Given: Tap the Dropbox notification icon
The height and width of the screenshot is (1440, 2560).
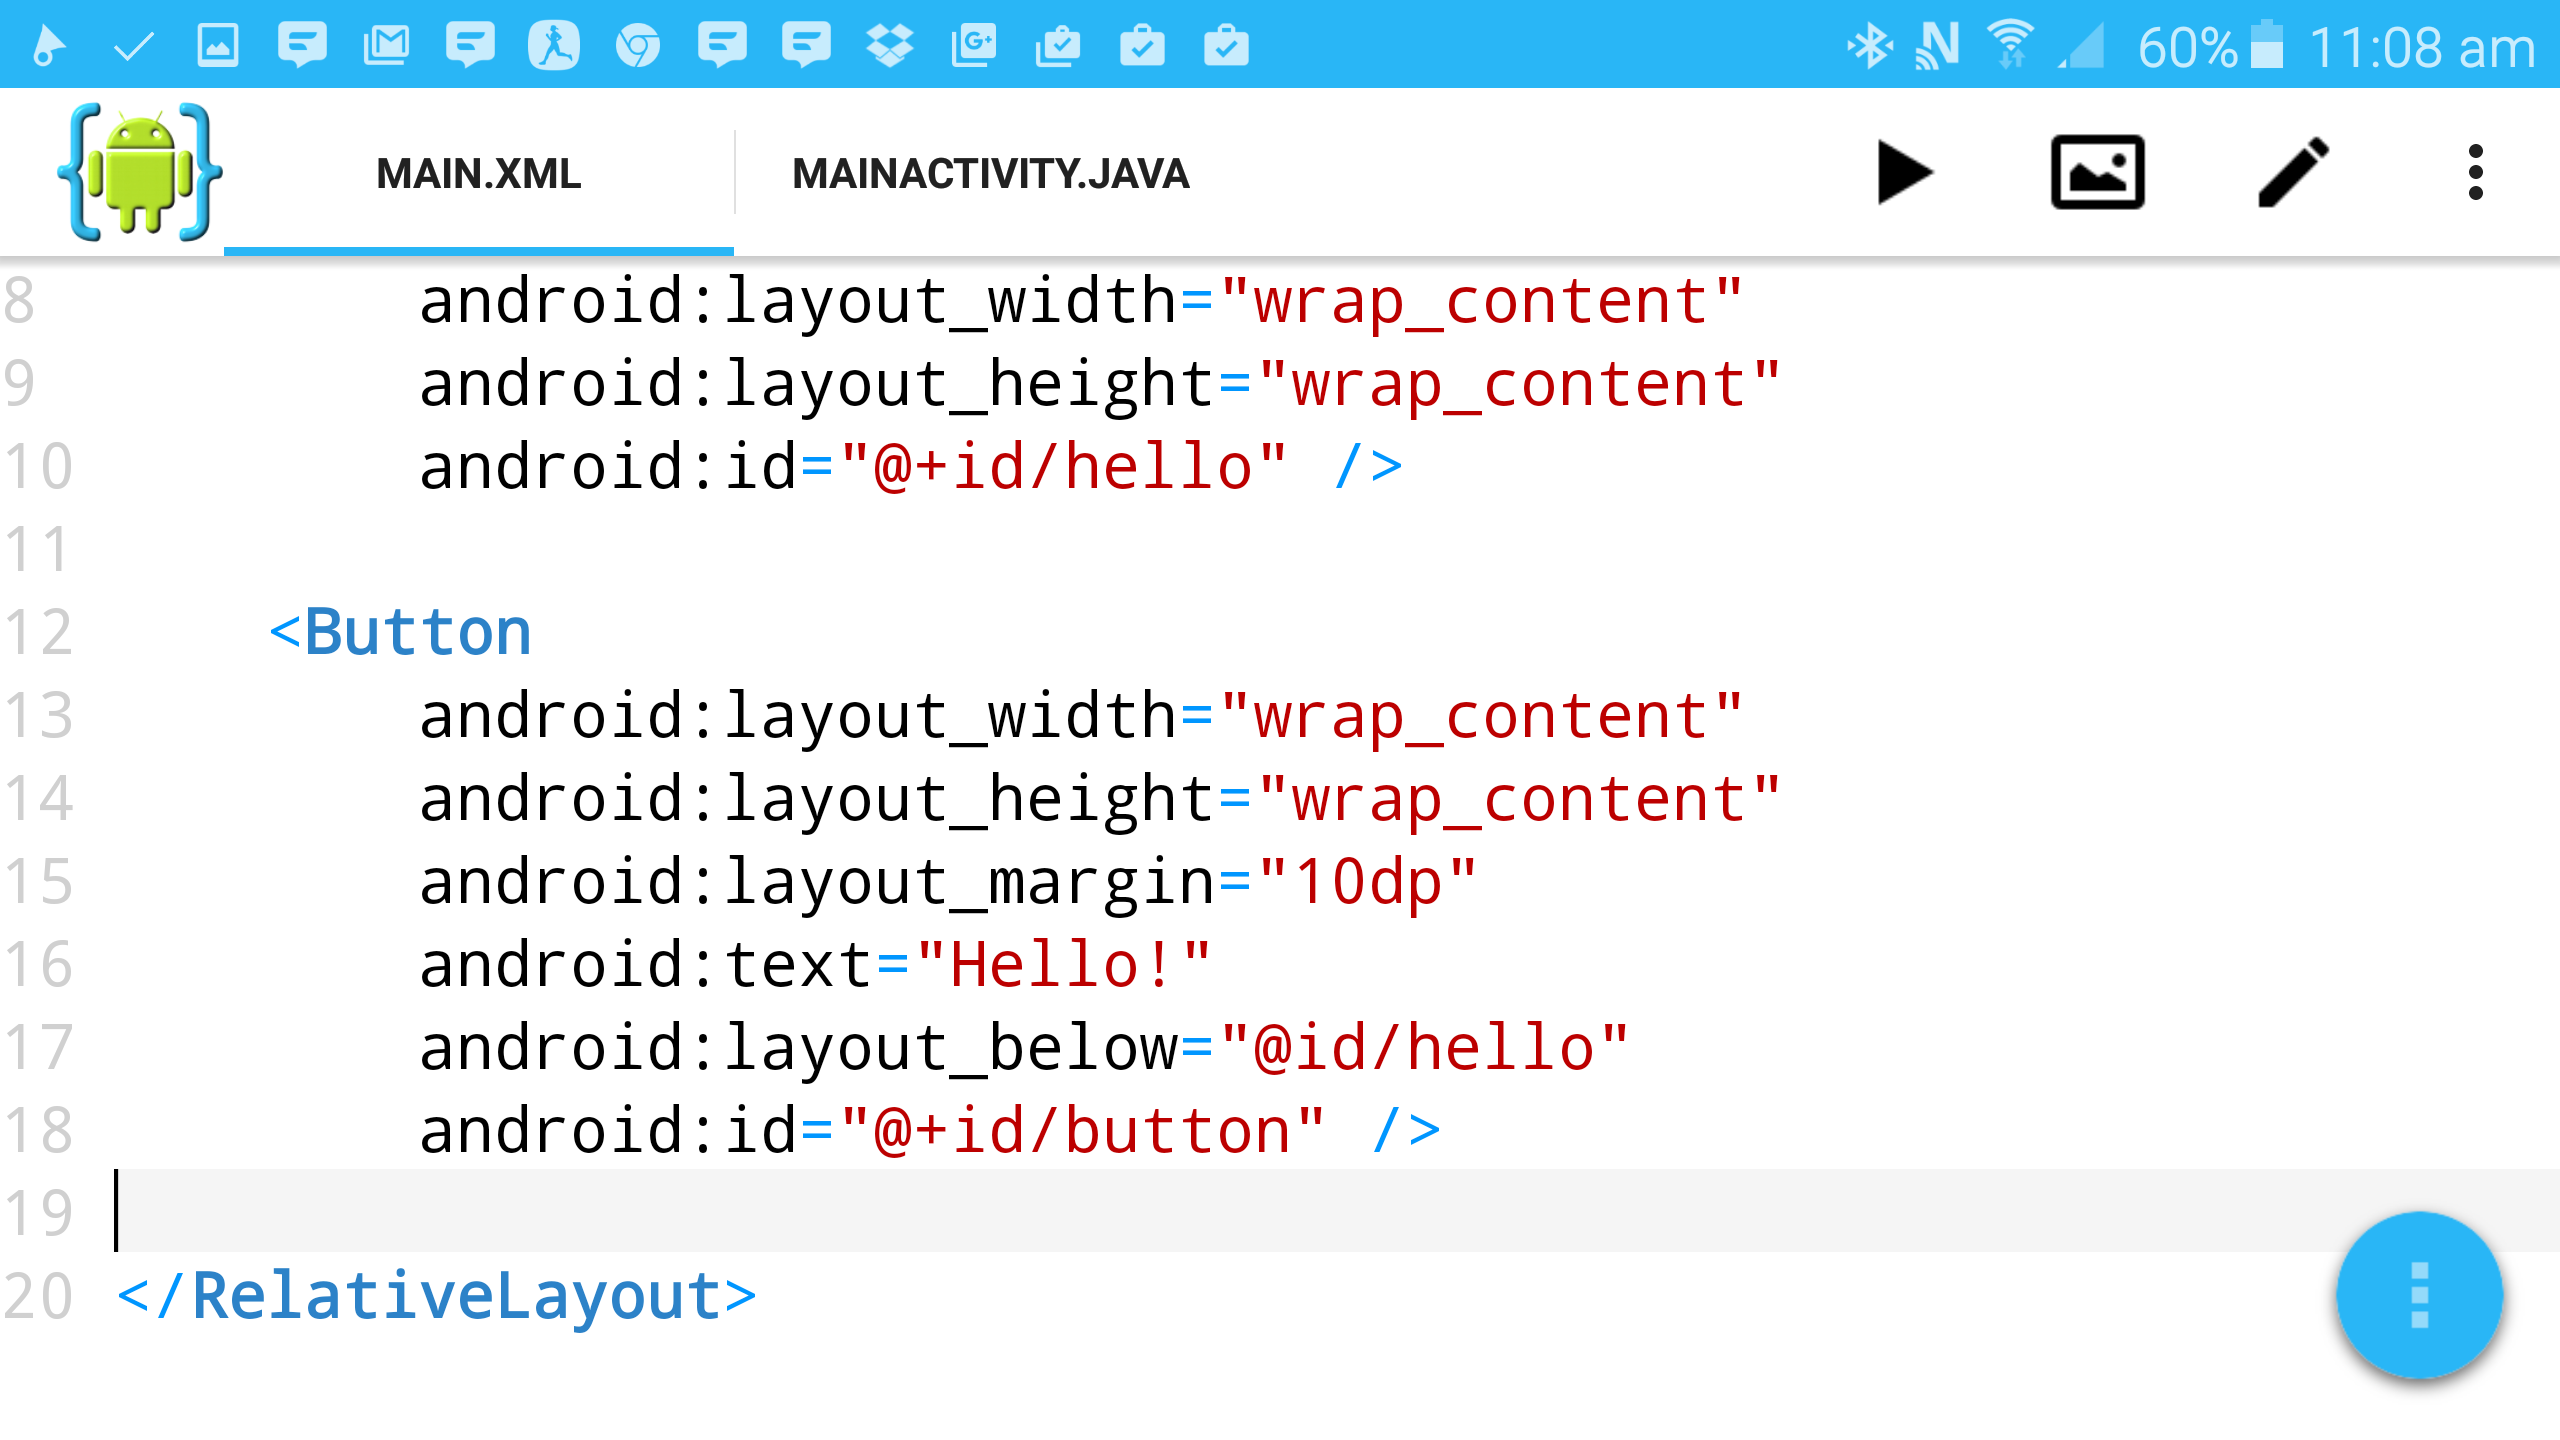Looking at the screenshot, I should [890, 46].
